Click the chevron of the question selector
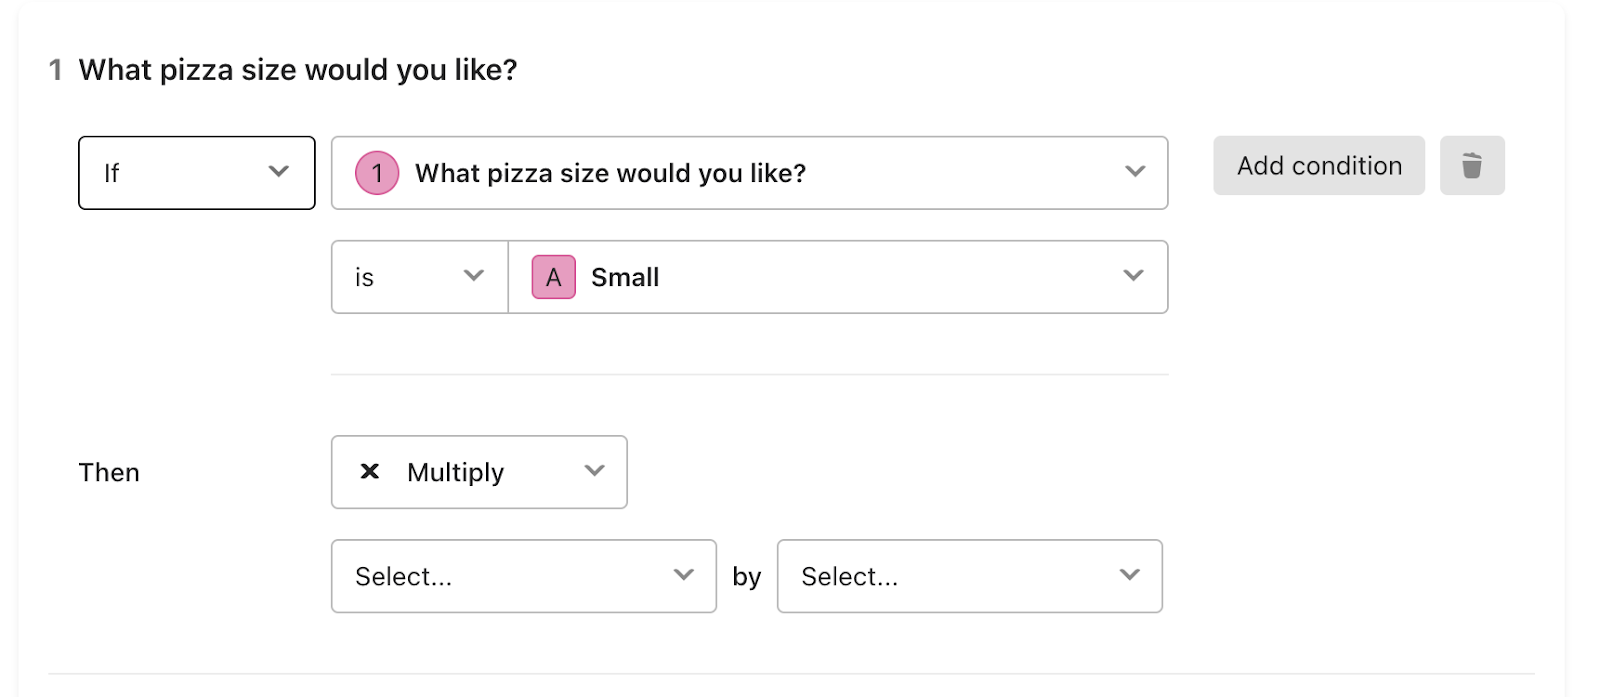The width and height of the screenshot is (1600, 697). click(x=1135, y=171)
